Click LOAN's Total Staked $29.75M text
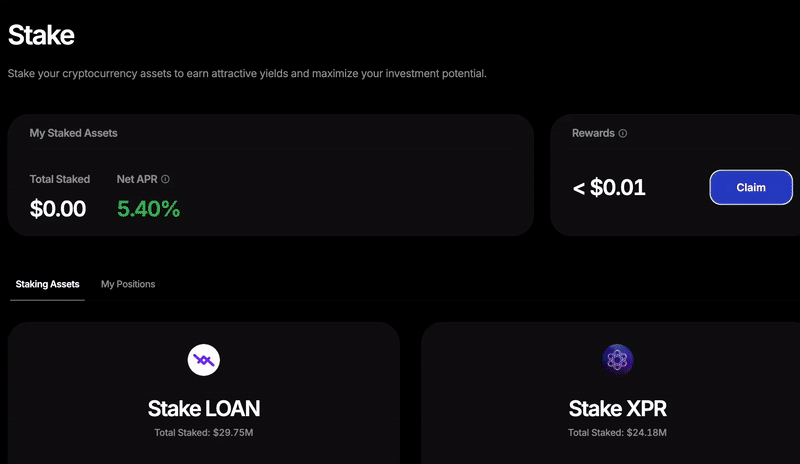 coord(204,432)
